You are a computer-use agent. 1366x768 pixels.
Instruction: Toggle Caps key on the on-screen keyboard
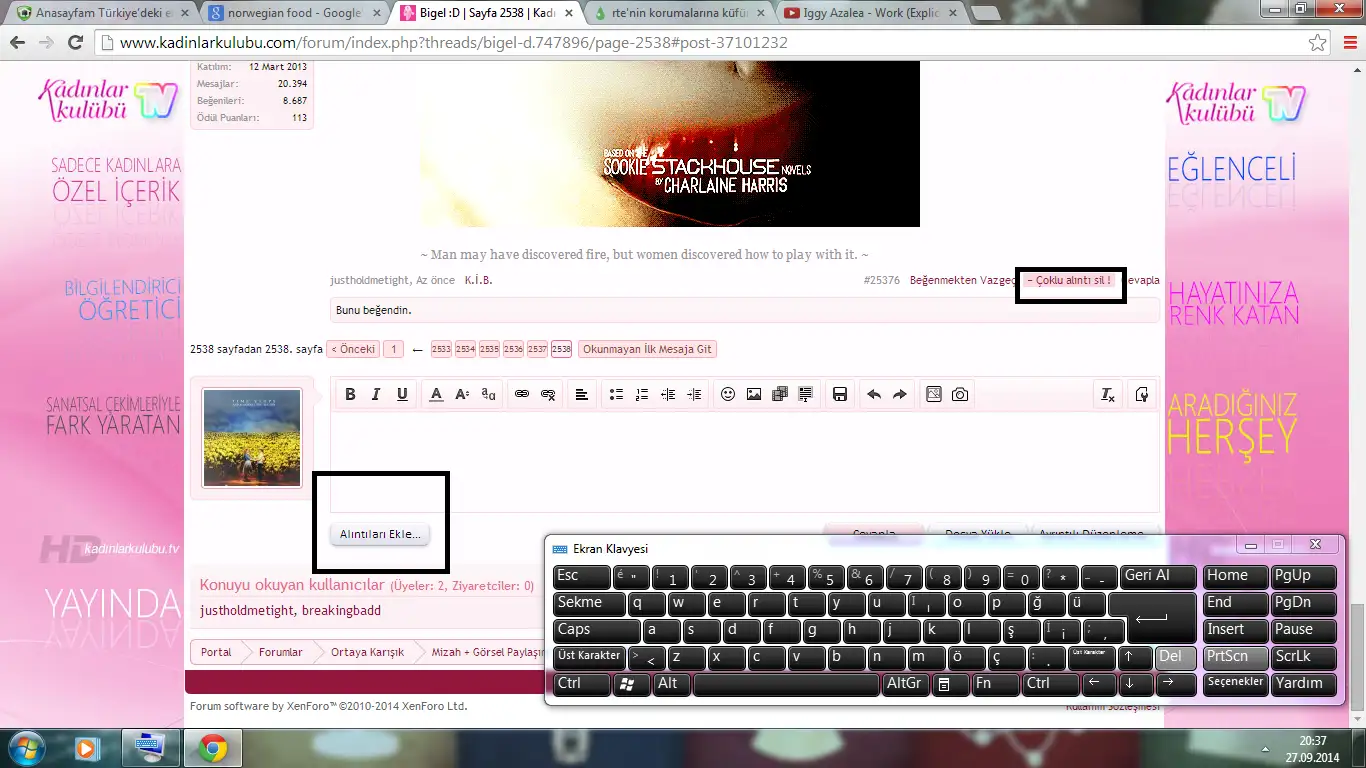pyautogui.click(x=597, y=630)
